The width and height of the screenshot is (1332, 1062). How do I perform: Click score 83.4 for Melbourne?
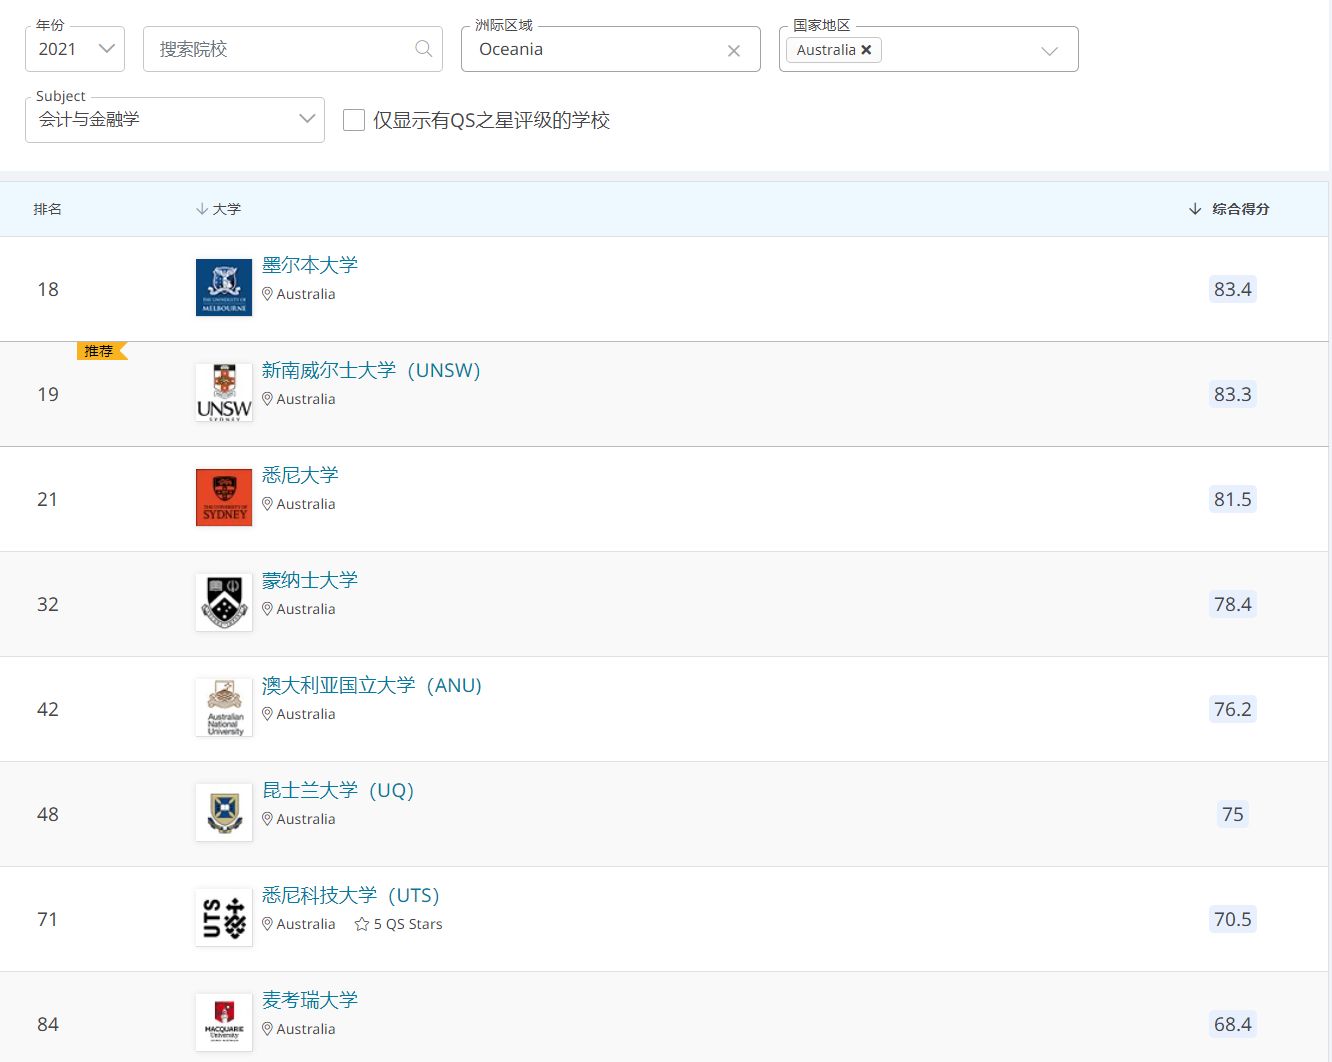pyautogui.click(x=1233, y=289)
